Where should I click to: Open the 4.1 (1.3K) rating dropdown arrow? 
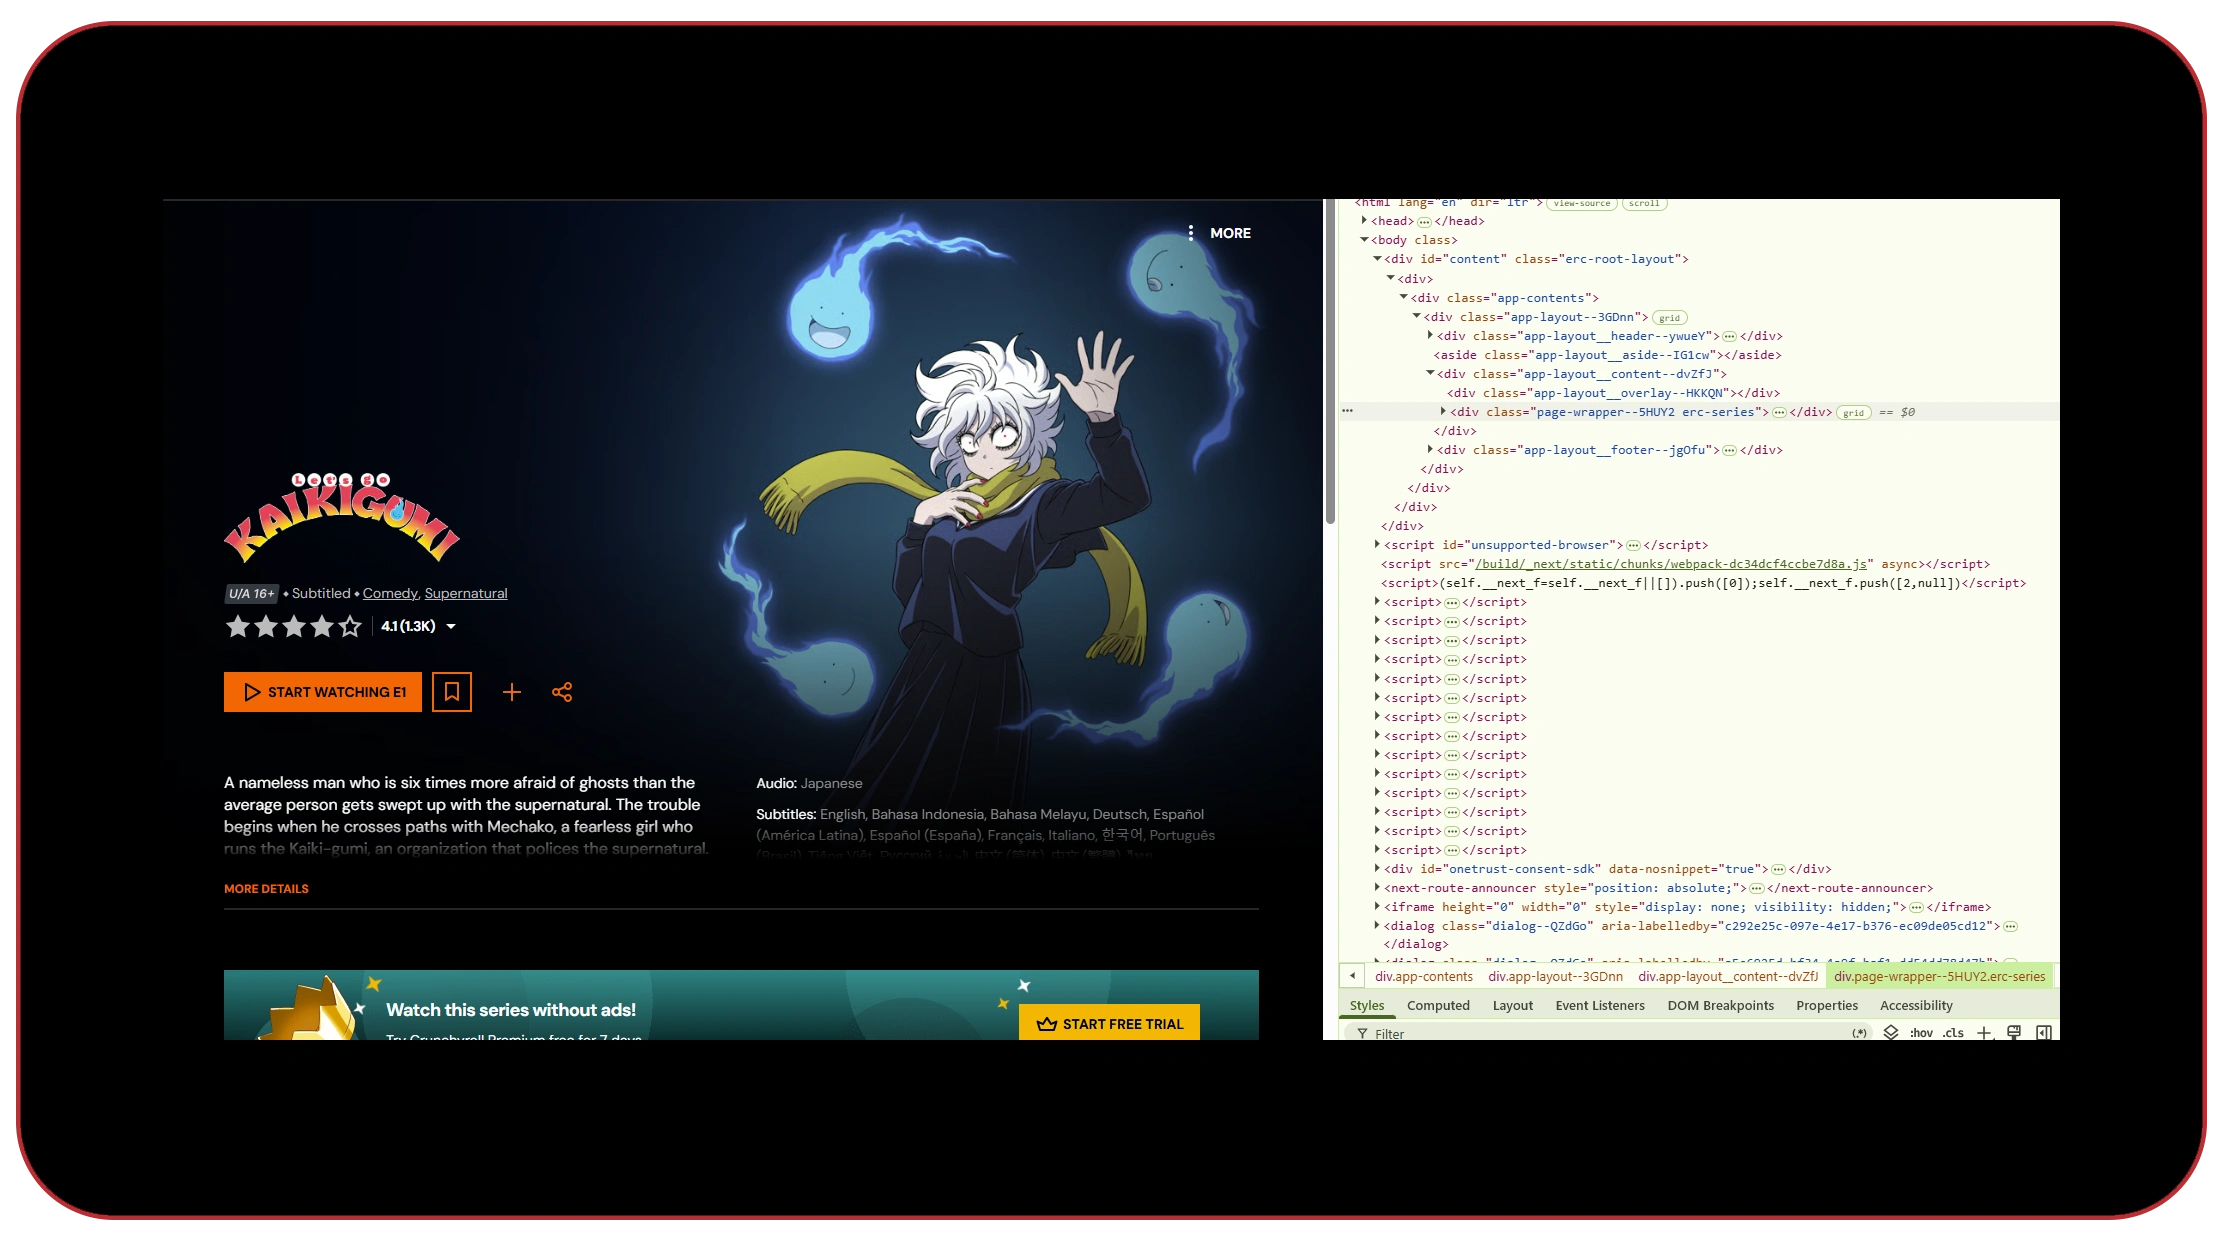[x=451, y=626]
